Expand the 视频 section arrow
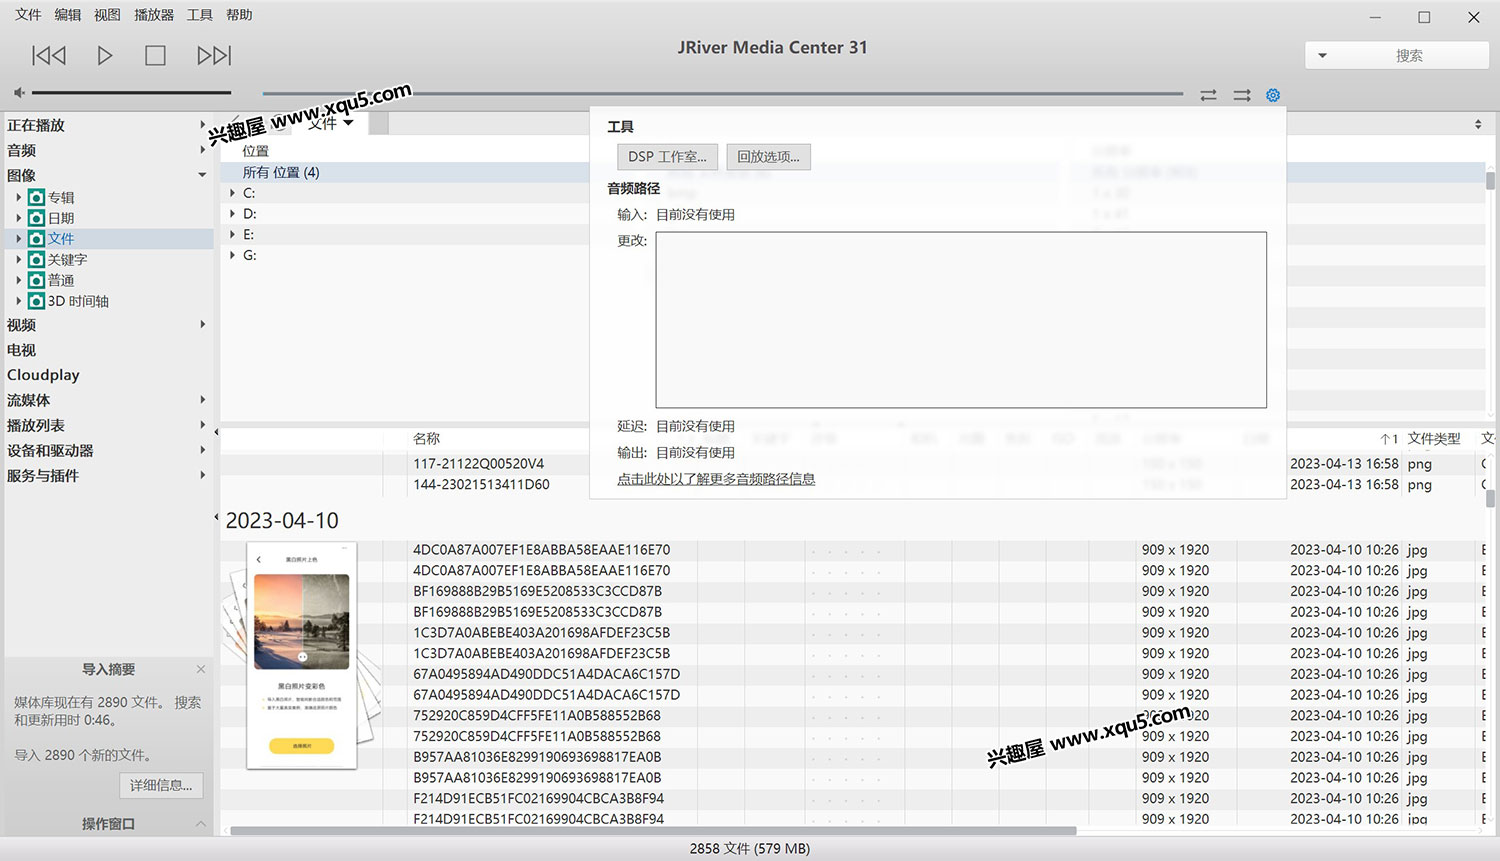 [x=202, y=325]
